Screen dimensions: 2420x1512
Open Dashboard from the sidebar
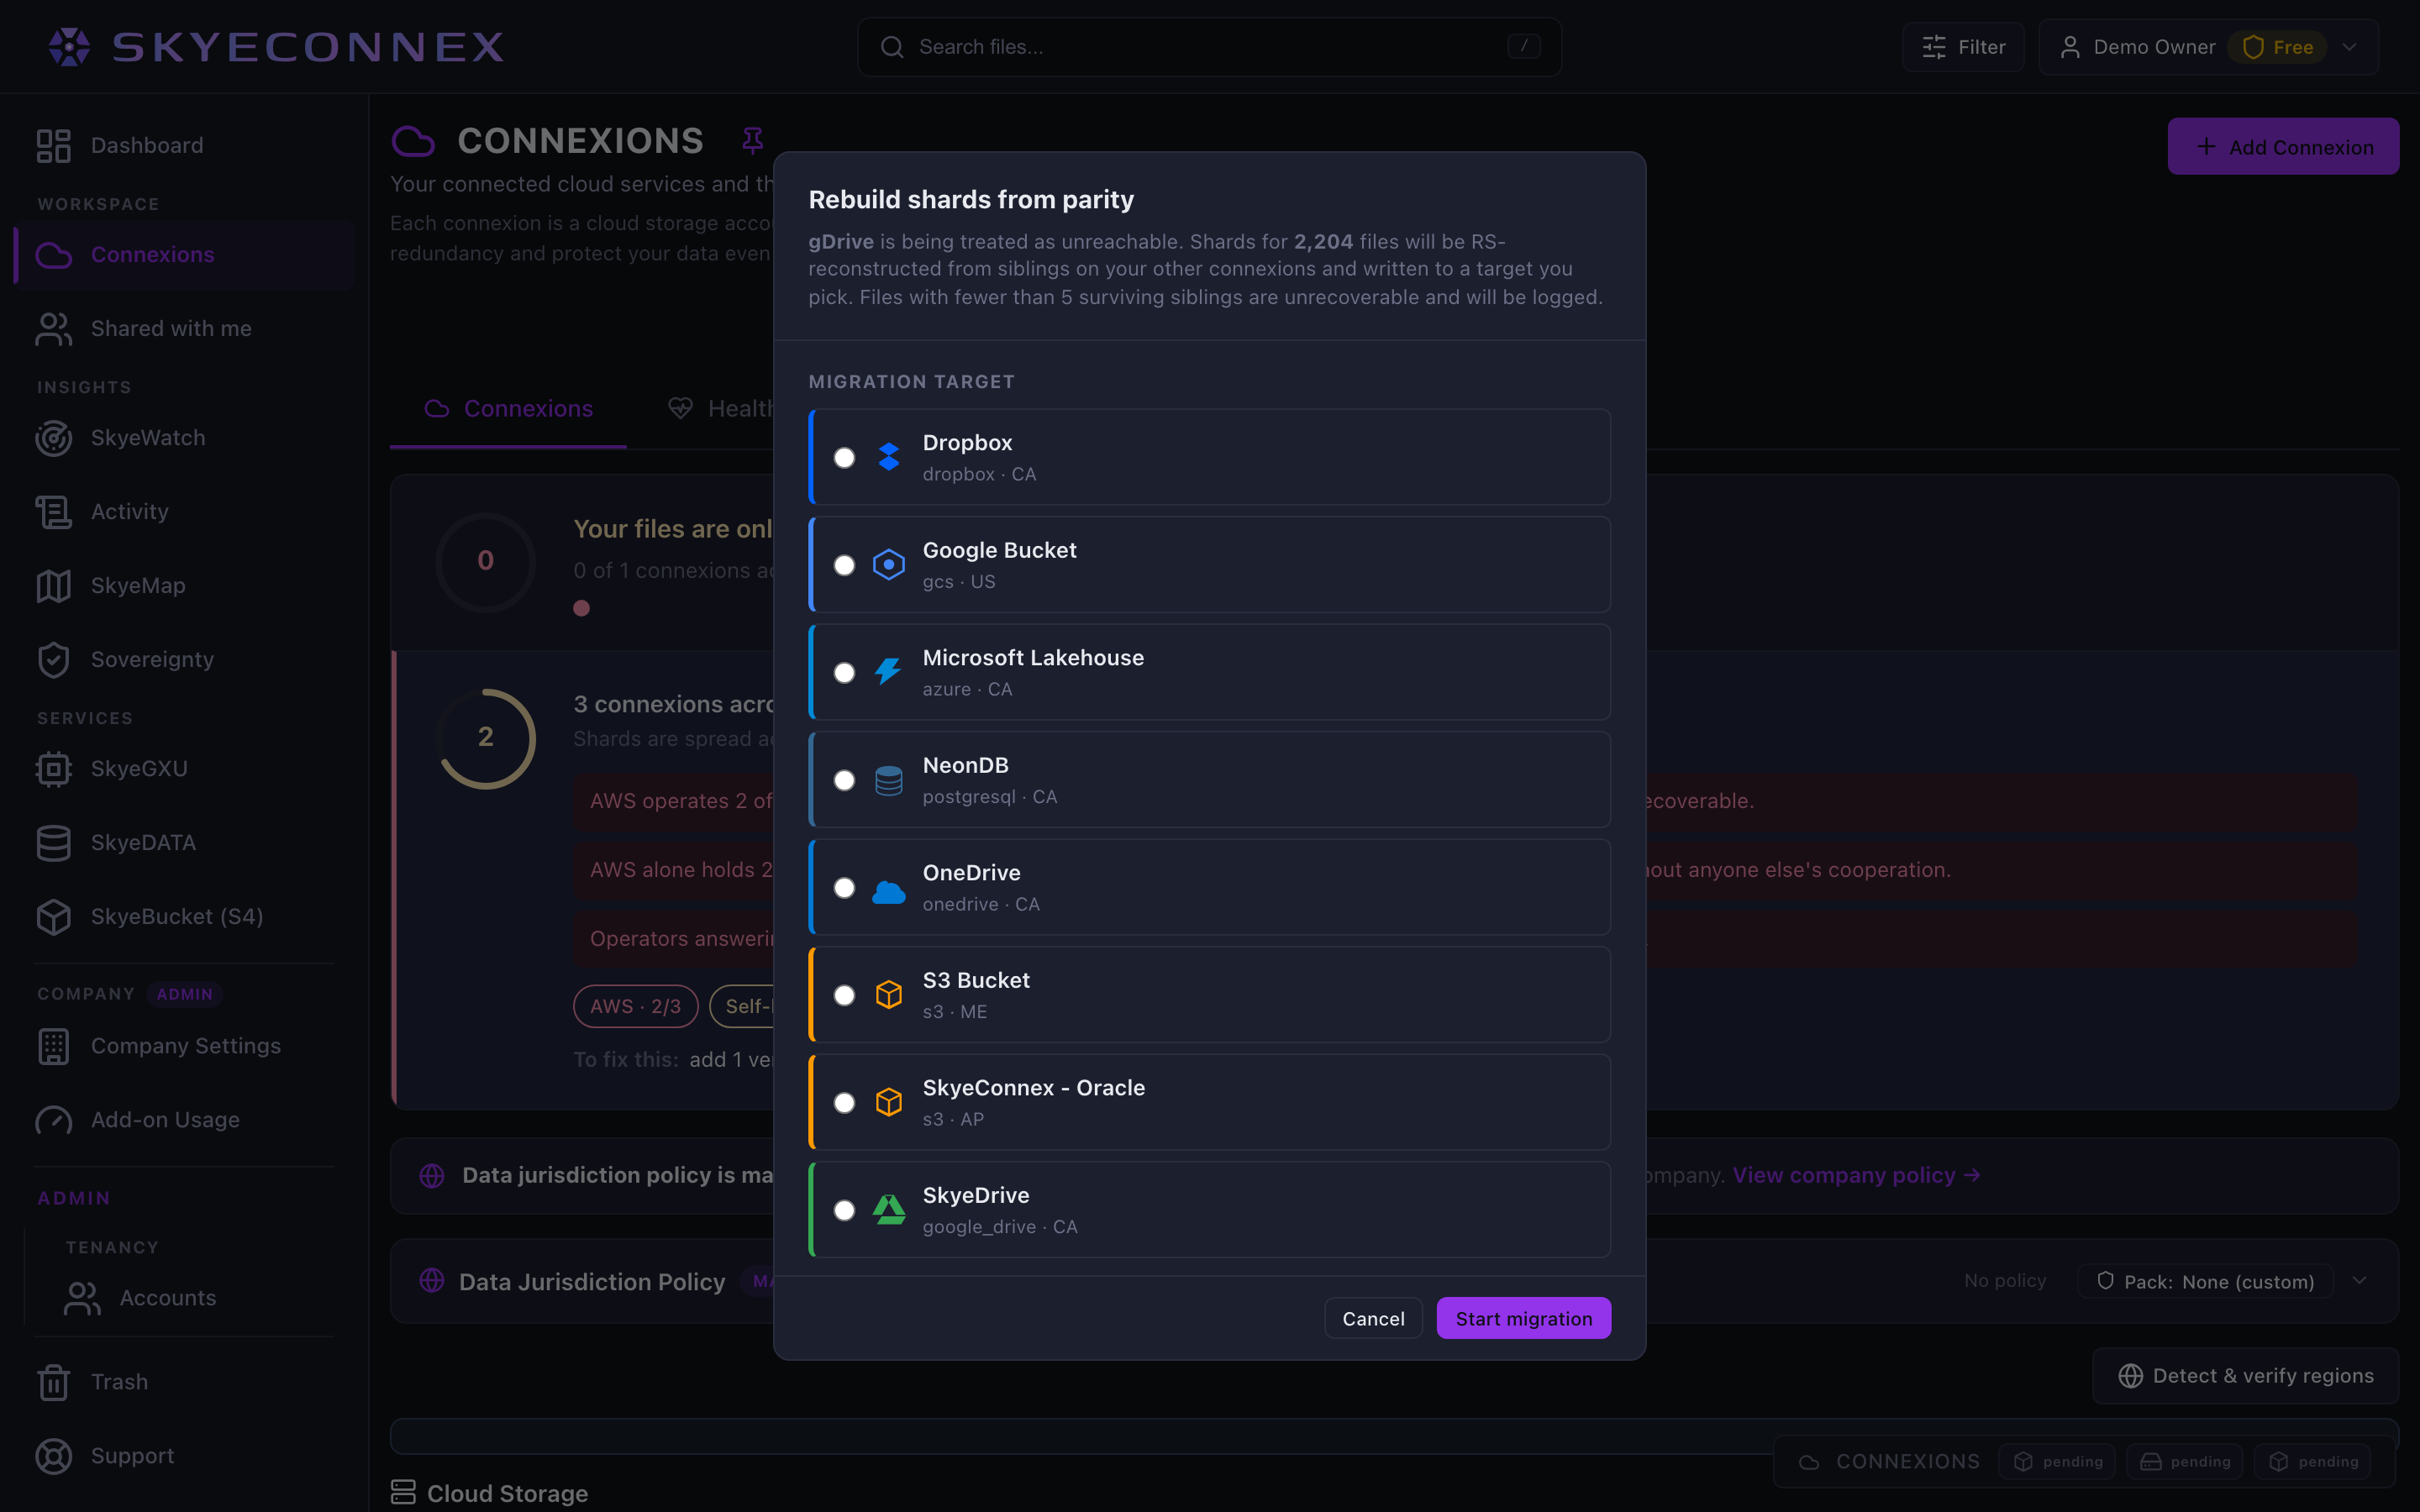point(185,145)
